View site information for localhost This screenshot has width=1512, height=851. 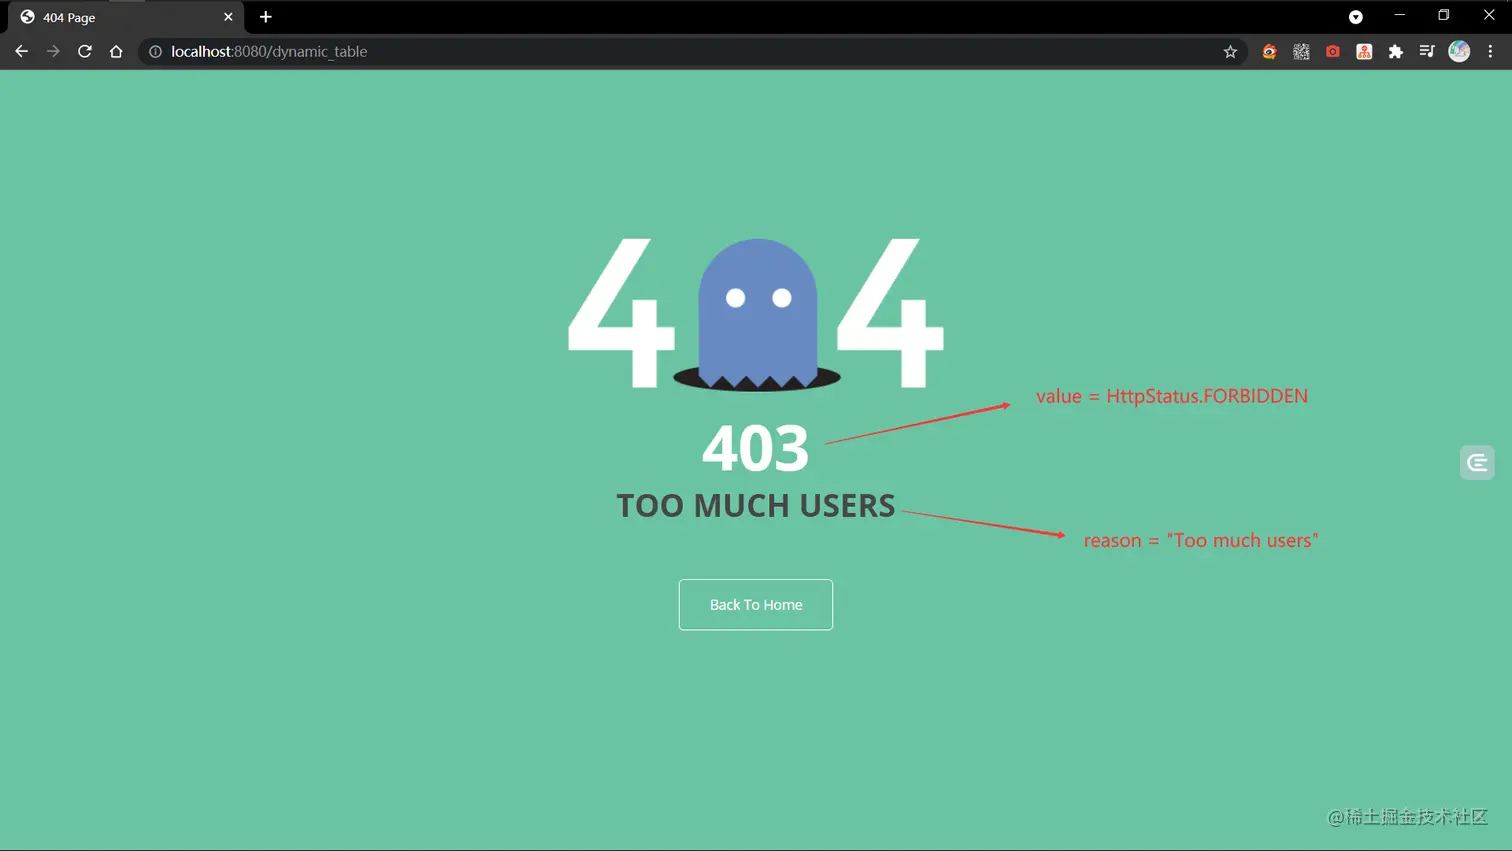(x=155, y=51)
